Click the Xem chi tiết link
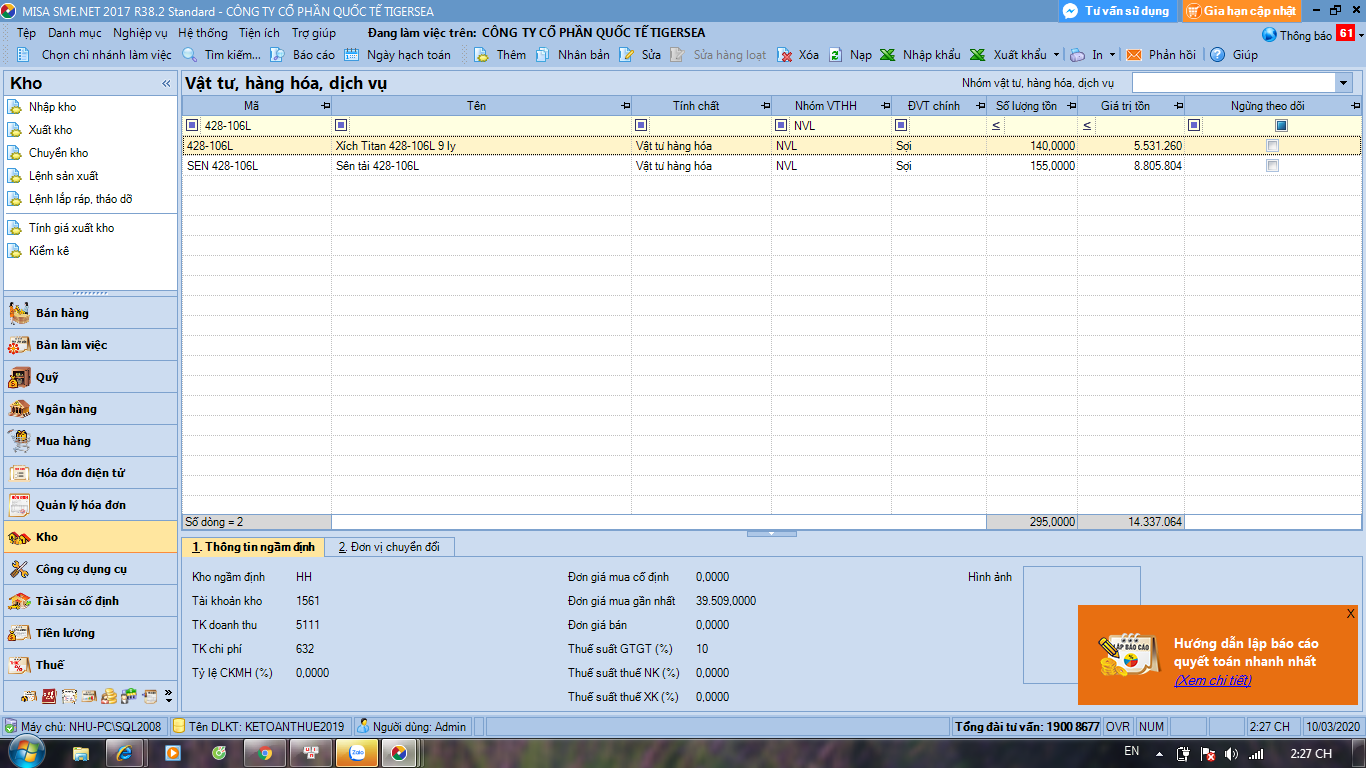This screenshot has width=1366, height=768. coord(1212,681)
